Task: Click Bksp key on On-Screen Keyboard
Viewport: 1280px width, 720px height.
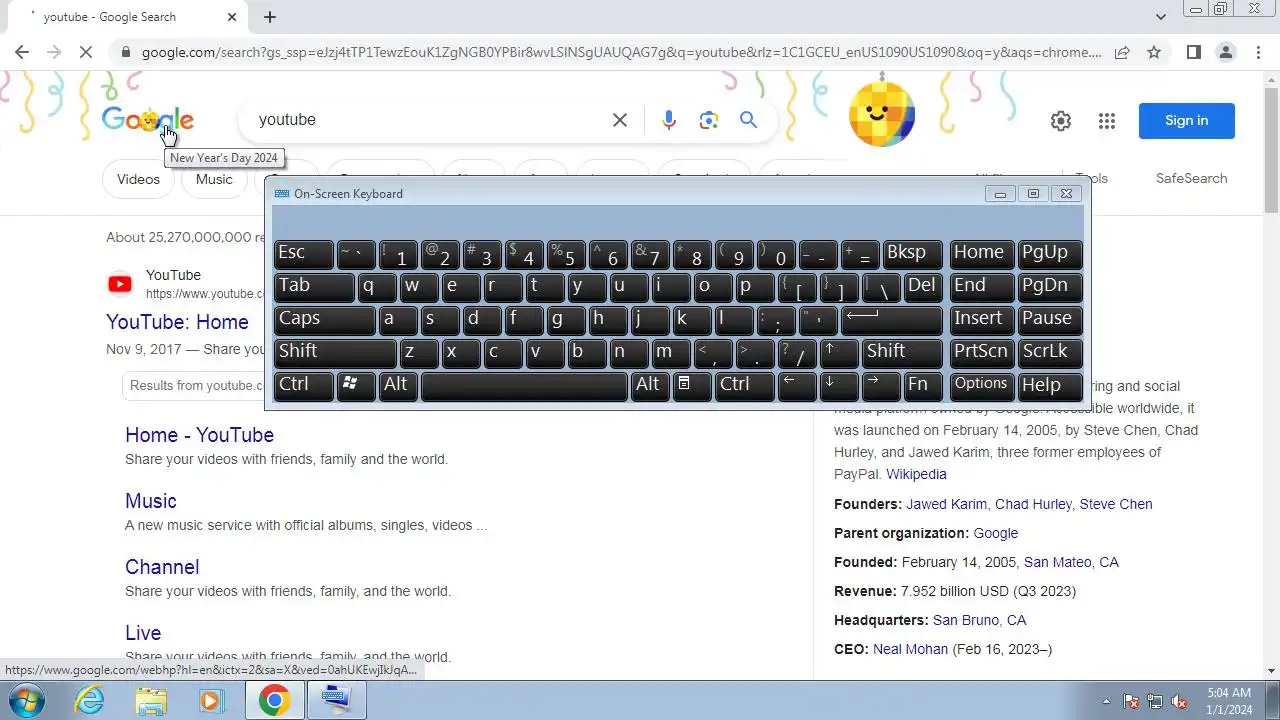Action: click(x=912, y=254)
